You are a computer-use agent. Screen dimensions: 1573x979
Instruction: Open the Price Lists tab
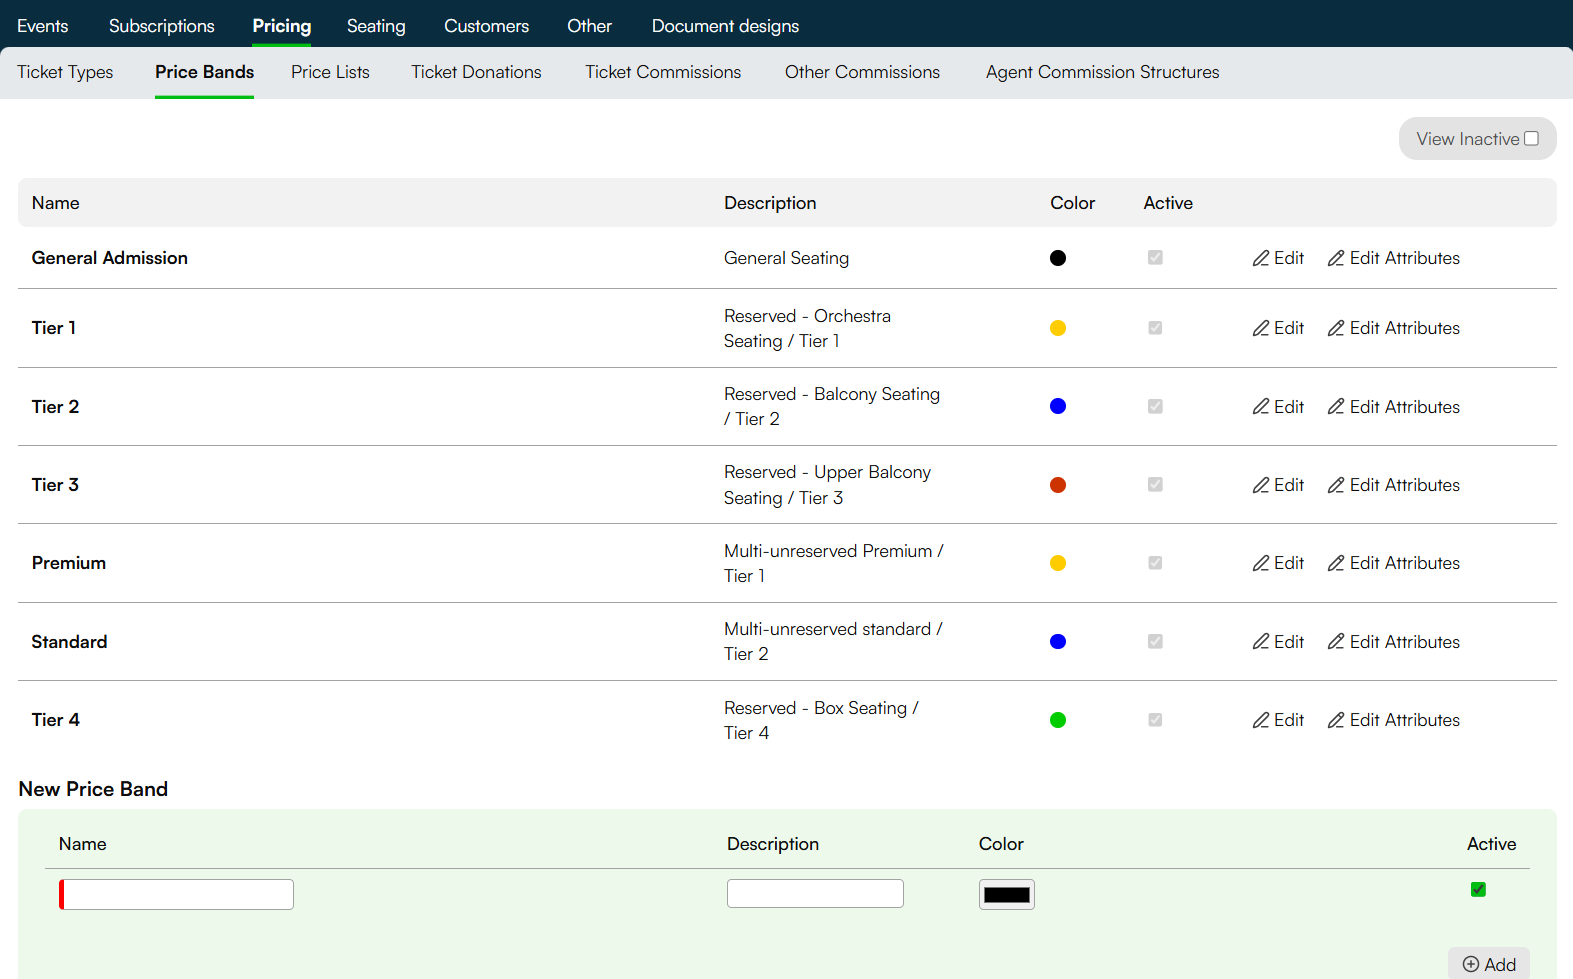[x=331, y=72]
